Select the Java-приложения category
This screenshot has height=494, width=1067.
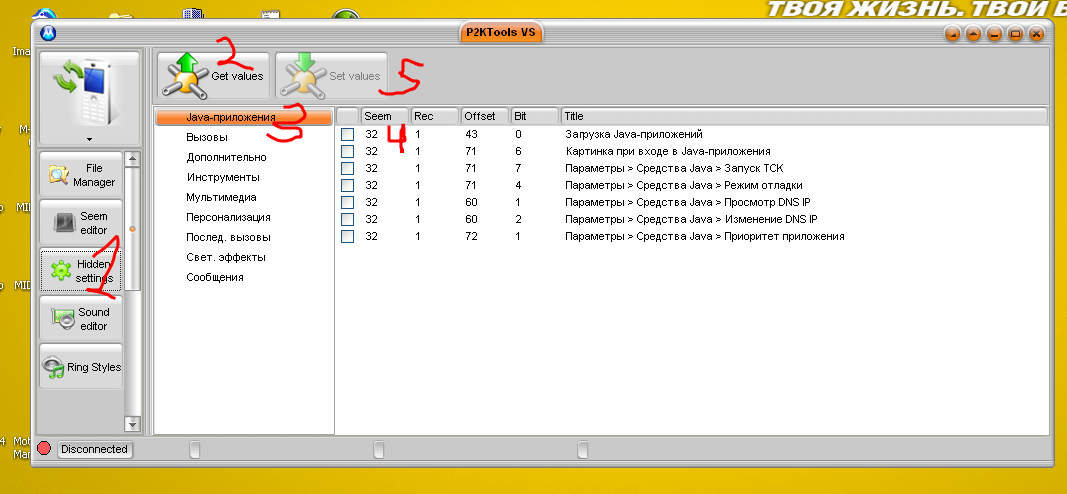(x=244, y=117)
